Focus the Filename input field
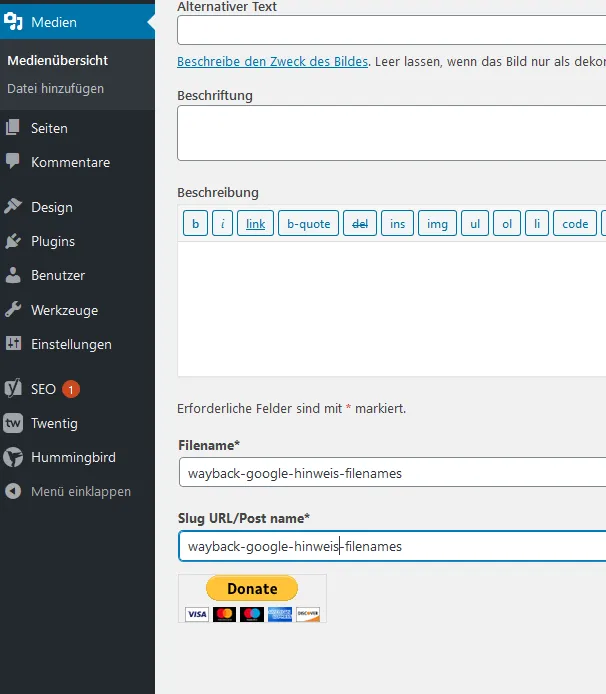The image size is (606, 694). pos(392,473)
